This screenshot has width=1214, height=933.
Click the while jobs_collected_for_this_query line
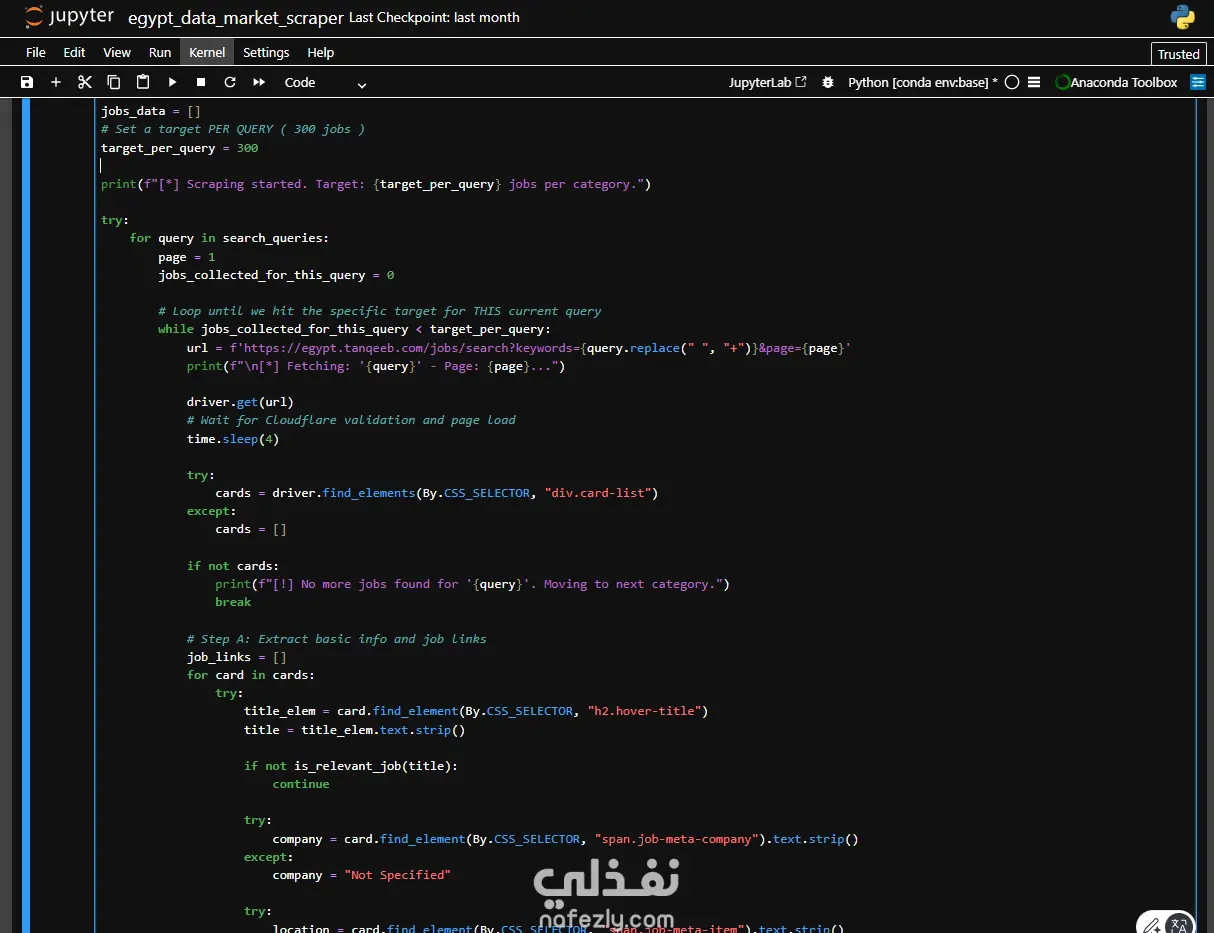(354, 329)
